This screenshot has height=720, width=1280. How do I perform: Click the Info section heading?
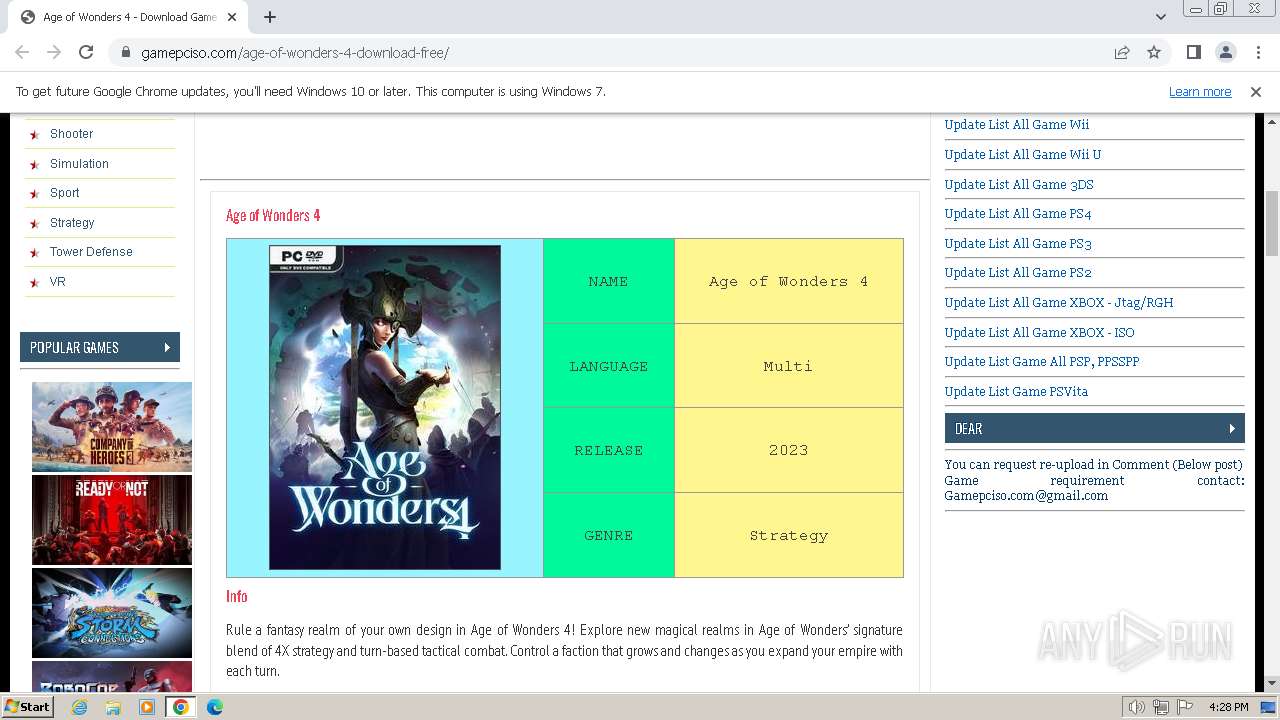[x=237, y=596]
